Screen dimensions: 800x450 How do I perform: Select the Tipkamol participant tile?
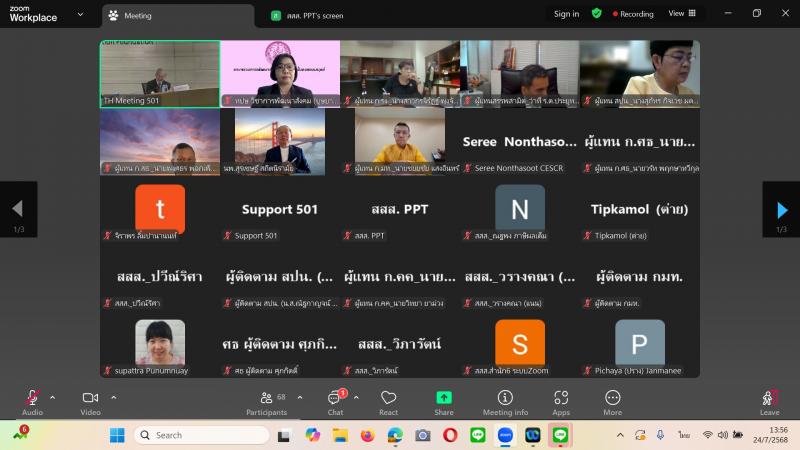pos(640,209)
